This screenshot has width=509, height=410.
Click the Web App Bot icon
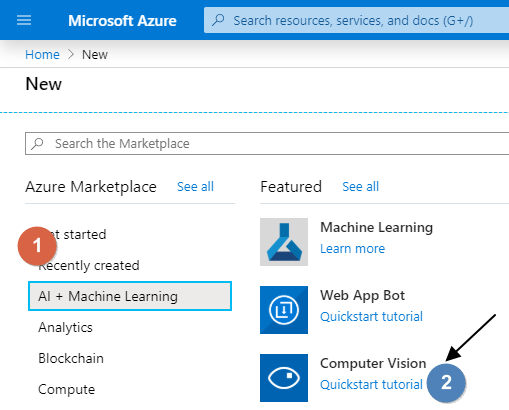tap(284, 310)
